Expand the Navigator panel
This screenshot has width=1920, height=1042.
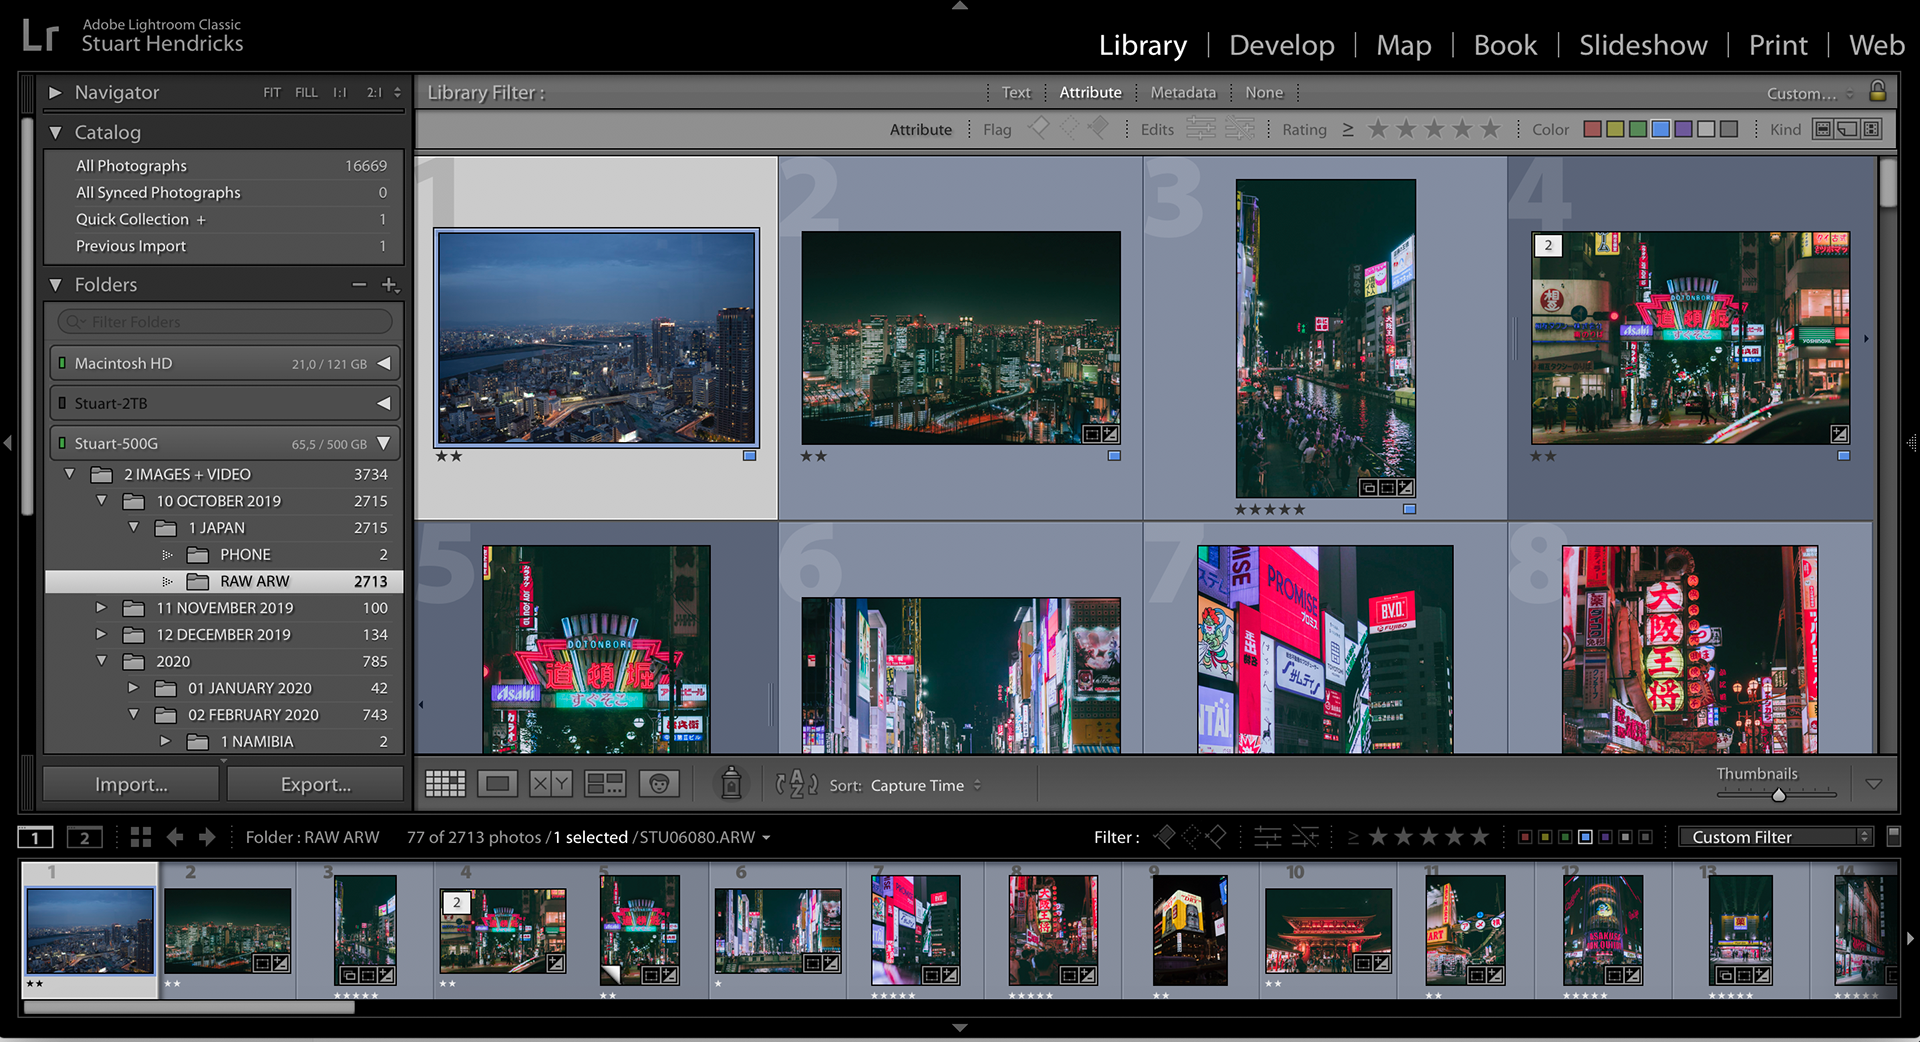(55, 92)
